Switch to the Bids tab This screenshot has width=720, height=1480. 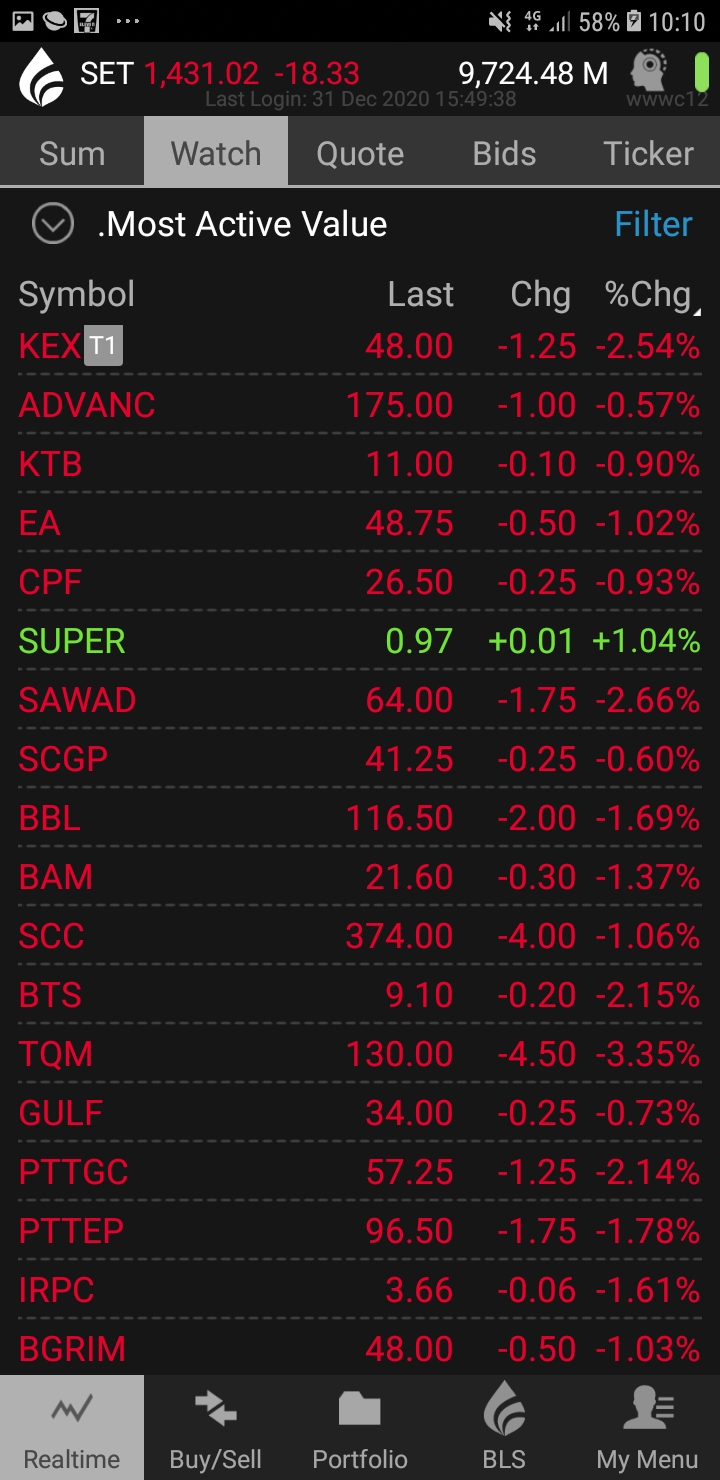504,153
